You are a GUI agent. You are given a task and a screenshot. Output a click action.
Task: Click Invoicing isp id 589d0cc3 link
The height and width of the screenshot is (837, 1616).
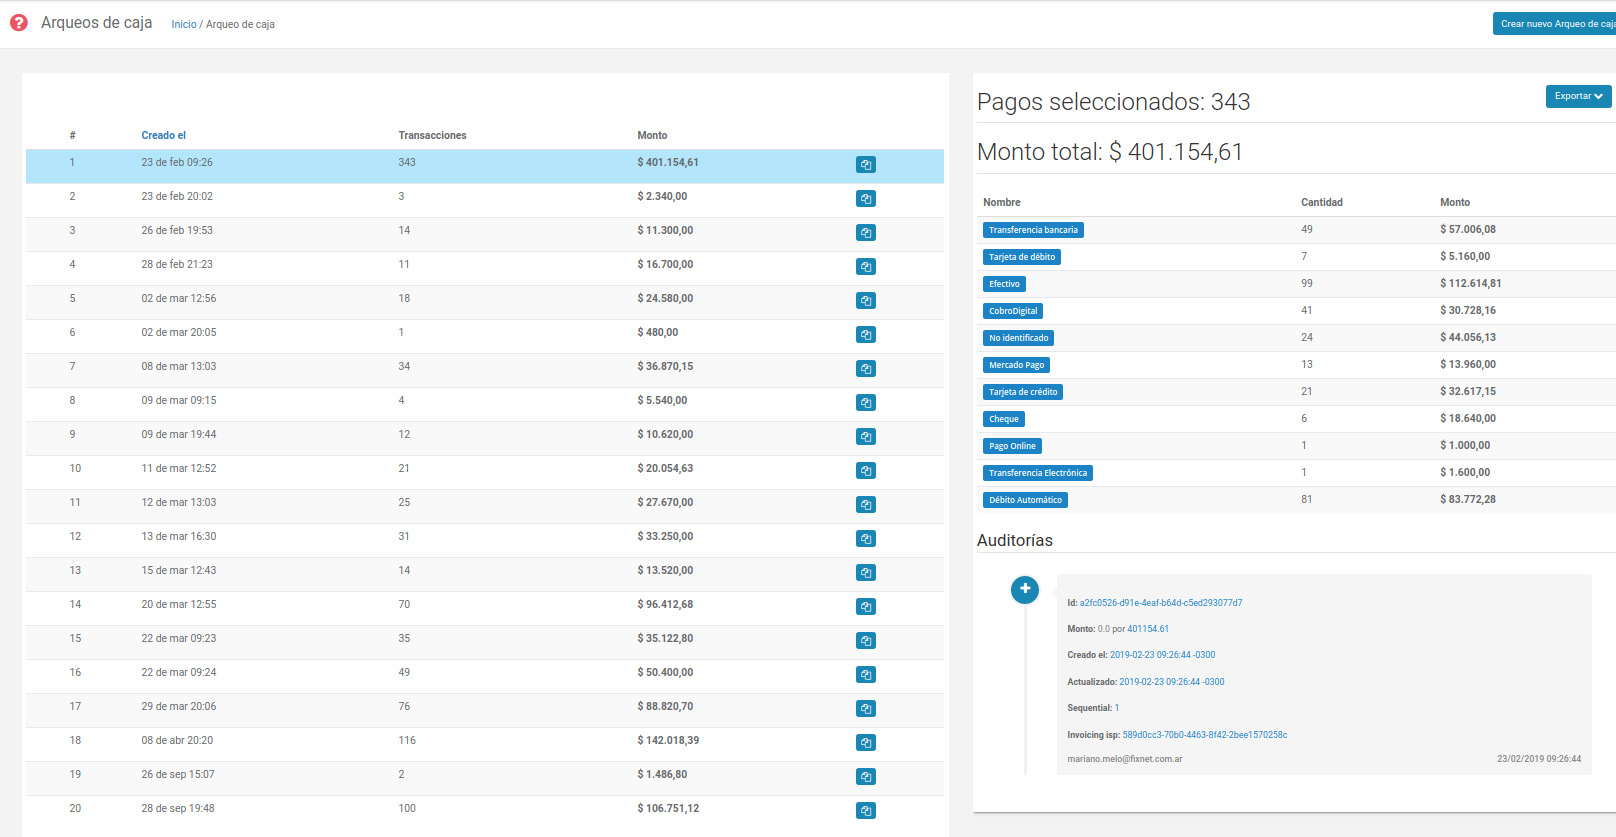pos(1205,735)
